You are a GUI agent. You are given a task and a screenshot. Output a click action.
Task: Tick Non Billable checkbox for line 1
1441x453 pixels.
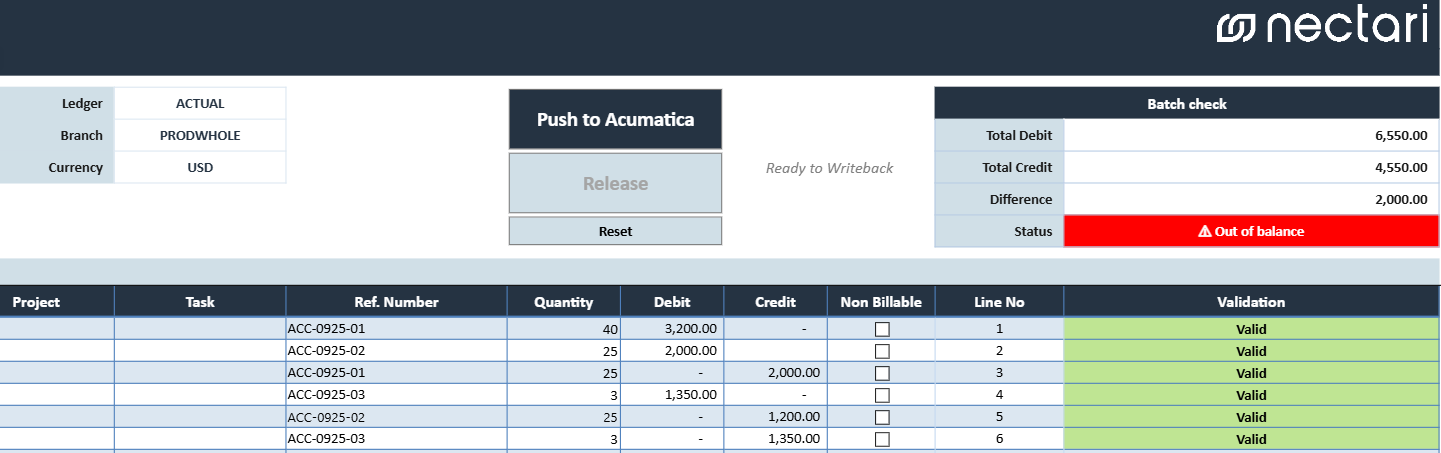click(x=882, y=329)
